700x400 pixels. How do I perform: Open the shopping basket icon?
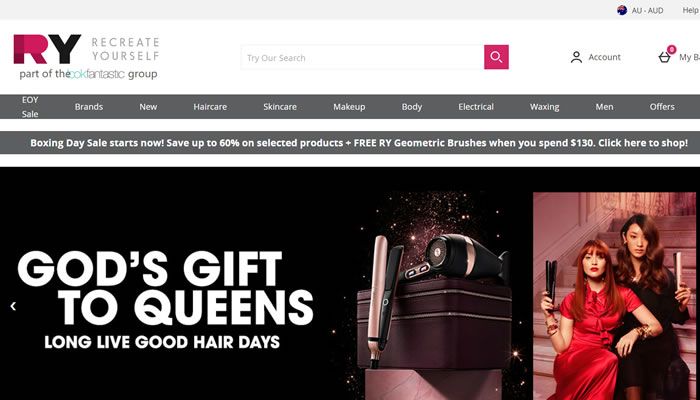pyautogui.click(x=664, y=57)
